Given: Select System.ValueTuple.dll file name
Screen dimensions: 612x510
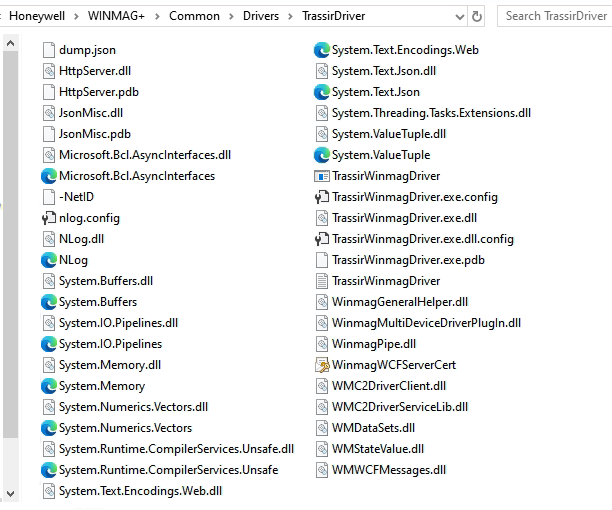Looking at the screenshot, I should pos(389,134).
